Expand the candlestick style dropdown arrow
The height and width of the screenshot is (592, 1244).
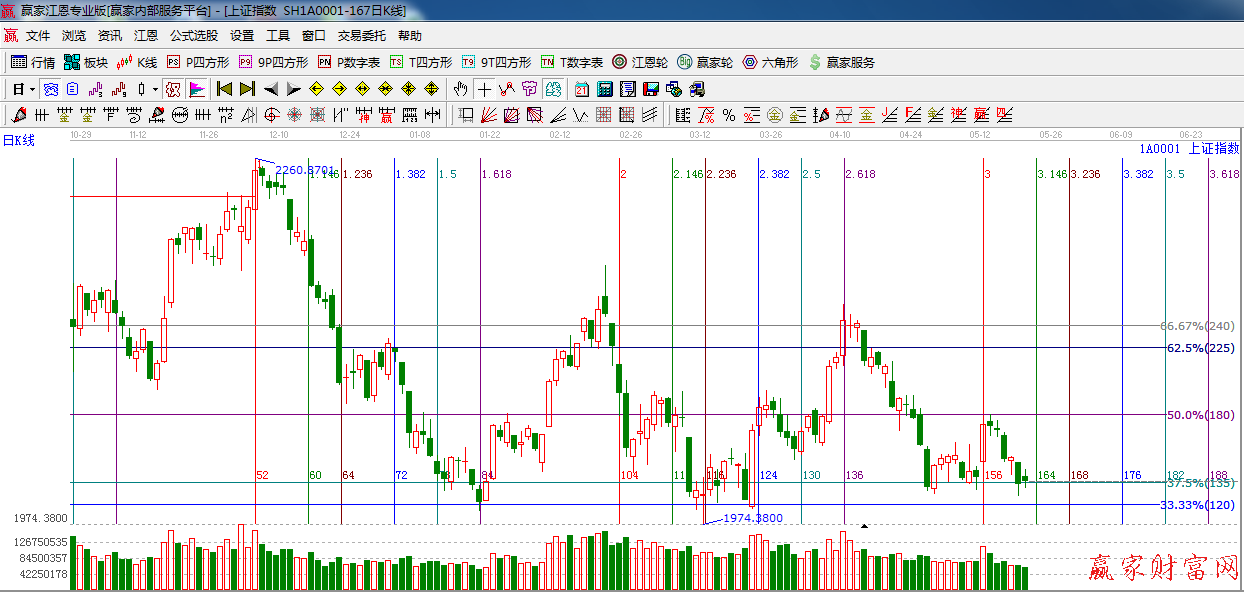pos(155,89)
